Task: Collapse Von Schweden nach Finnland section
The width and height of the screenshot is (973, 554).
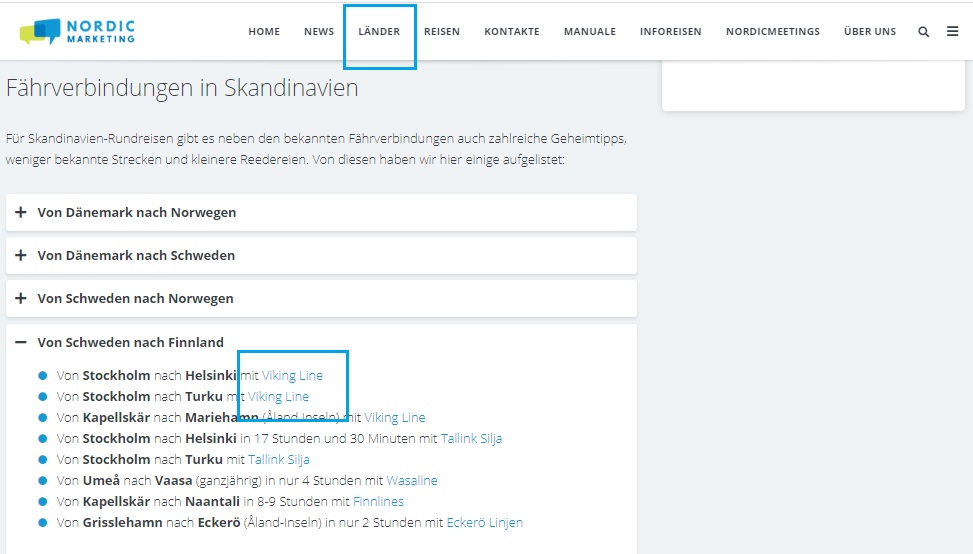Action: [321, 342]
